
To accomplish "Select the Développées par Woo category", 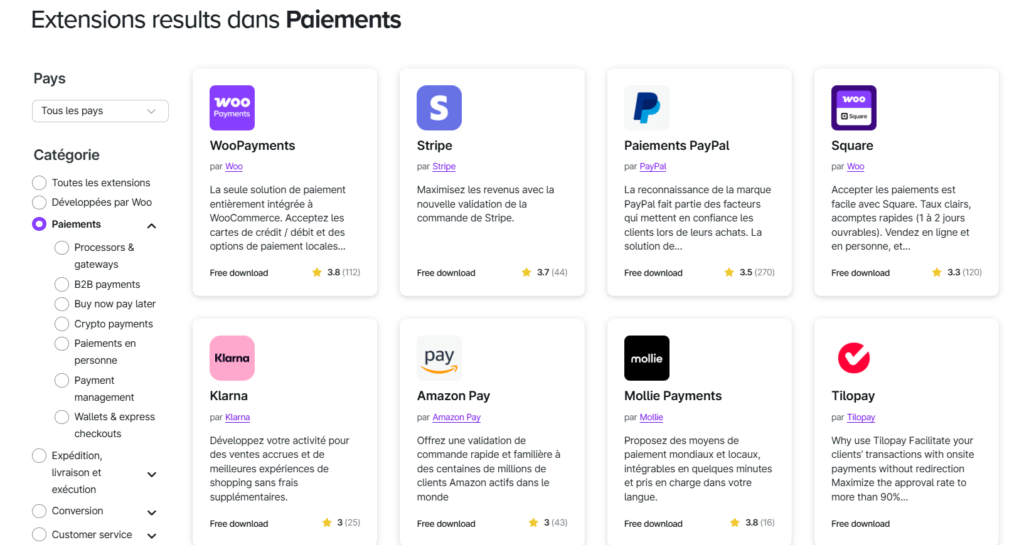I will pyautogui.click(x=40, y=202).
